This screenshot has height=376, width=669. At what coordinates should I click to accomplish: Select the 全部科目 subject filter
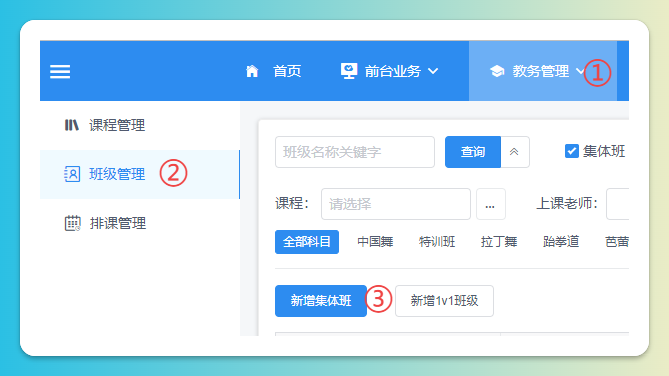[x=307, y=242]
